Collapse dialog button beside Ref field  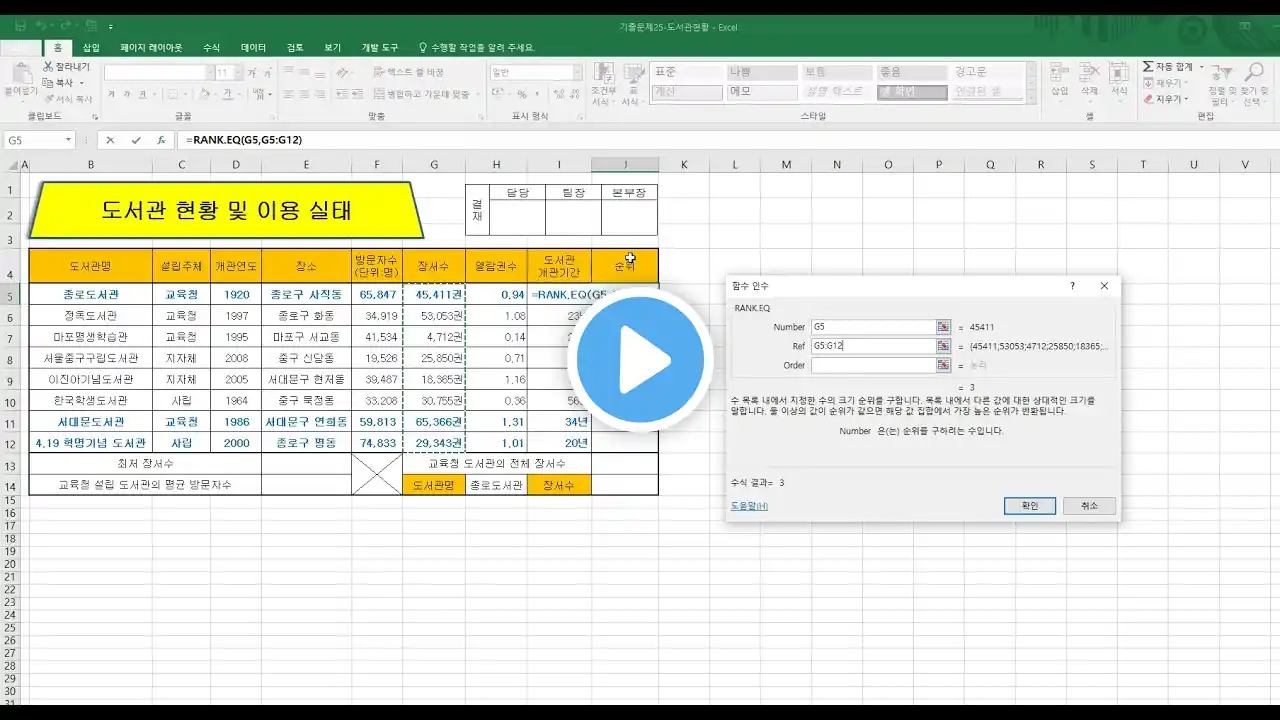(943, 346)
